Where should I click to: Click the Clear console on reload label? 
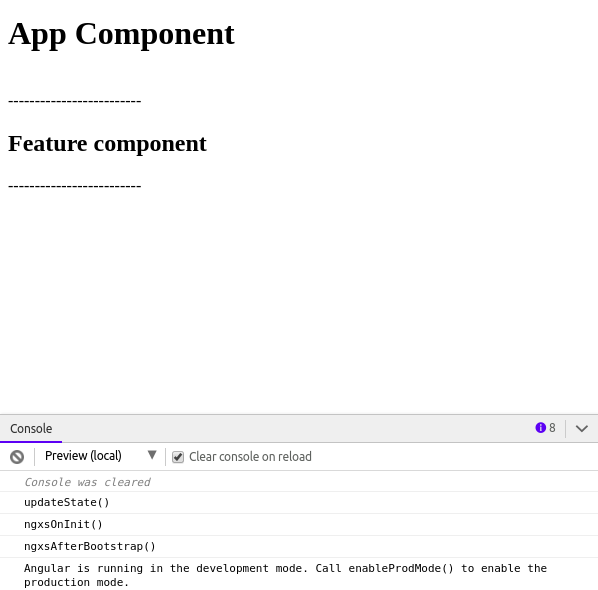coord(250,457)
